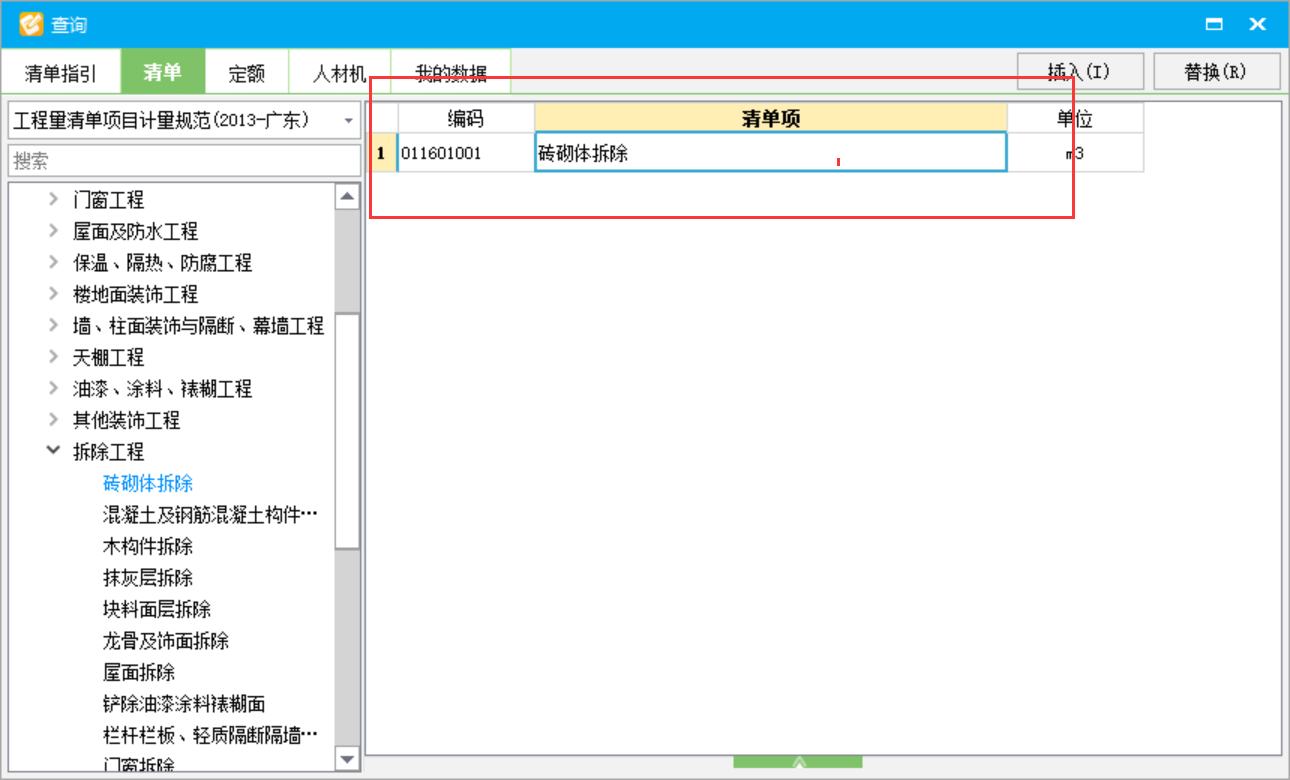Expand the 屋面及防水工程 node

[53, 231]
